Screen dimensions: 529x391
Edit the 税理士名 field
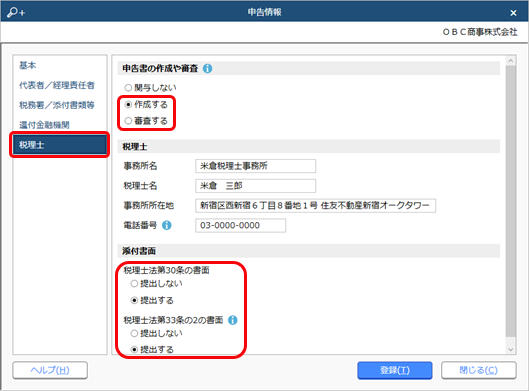[255, 186]
